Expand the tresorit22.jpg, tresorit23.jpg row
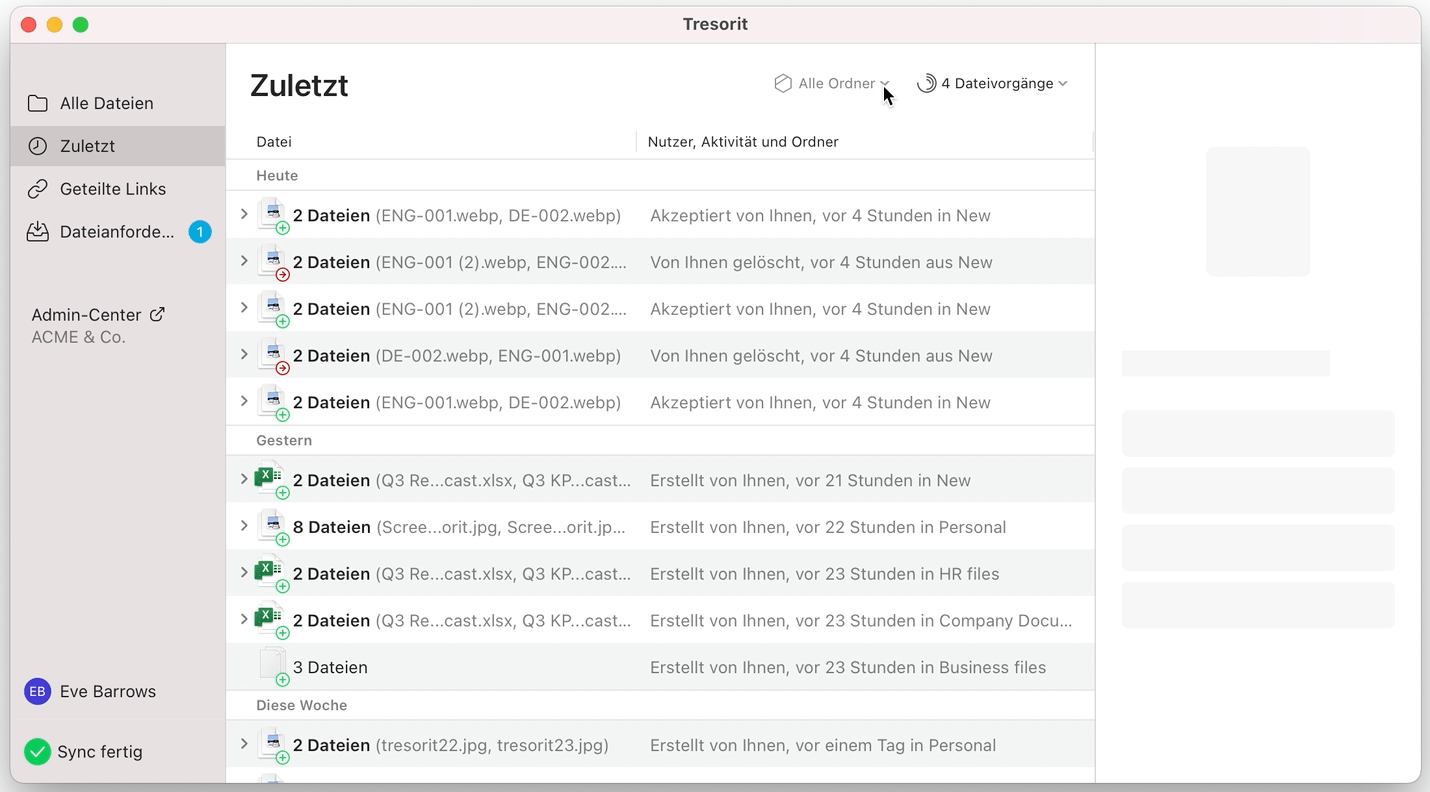Screen dimensions: 1430x792 pos(244,744)
